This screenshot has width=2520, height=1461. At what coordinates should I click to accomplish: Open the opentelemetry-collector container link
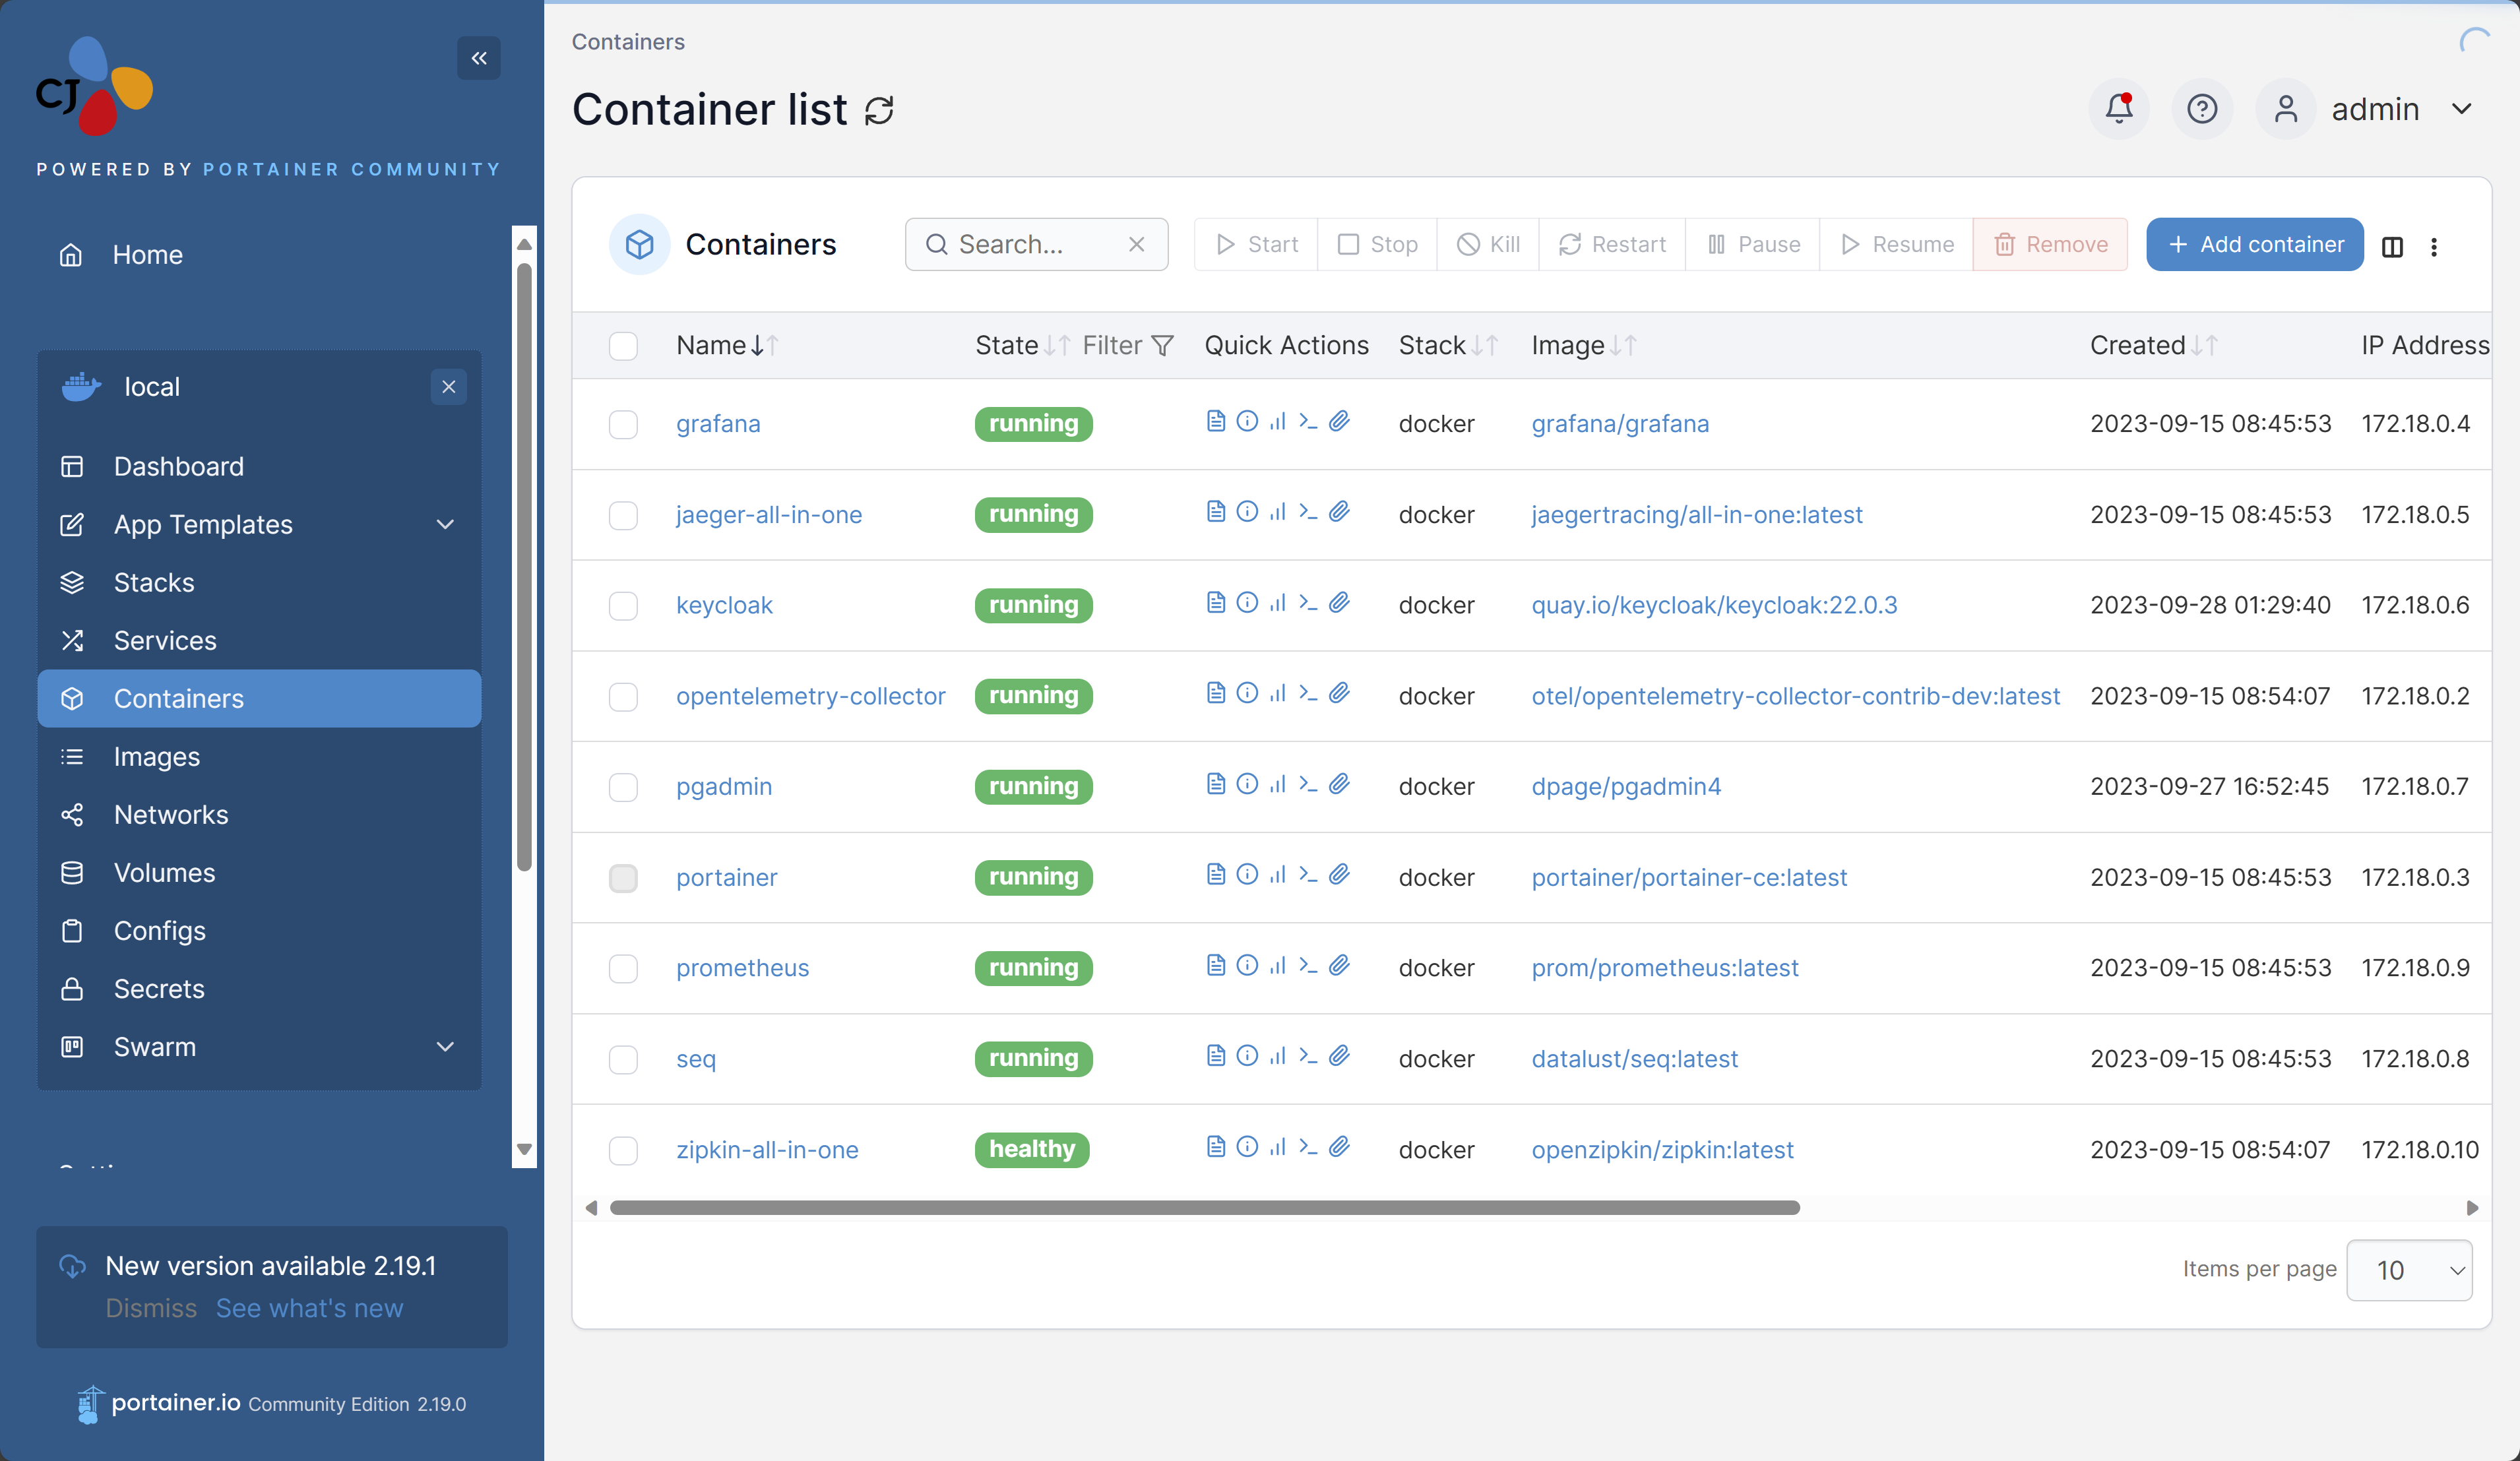(x=810, y=696)
